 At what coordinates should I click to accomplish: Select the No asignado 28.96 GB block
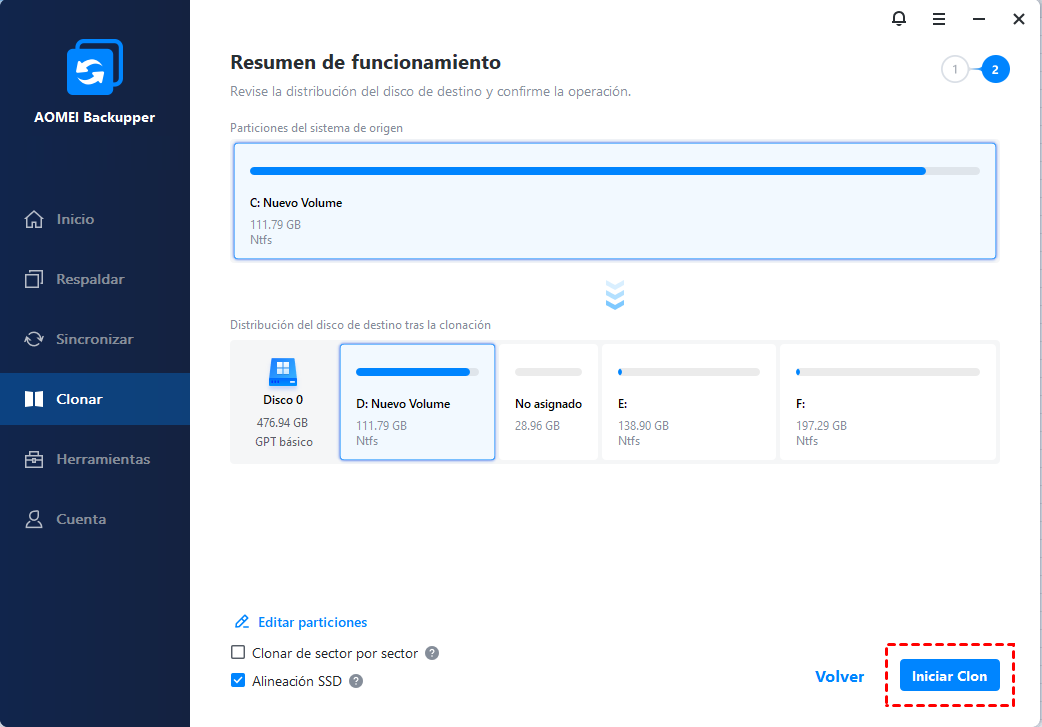[x=548, y=402]
